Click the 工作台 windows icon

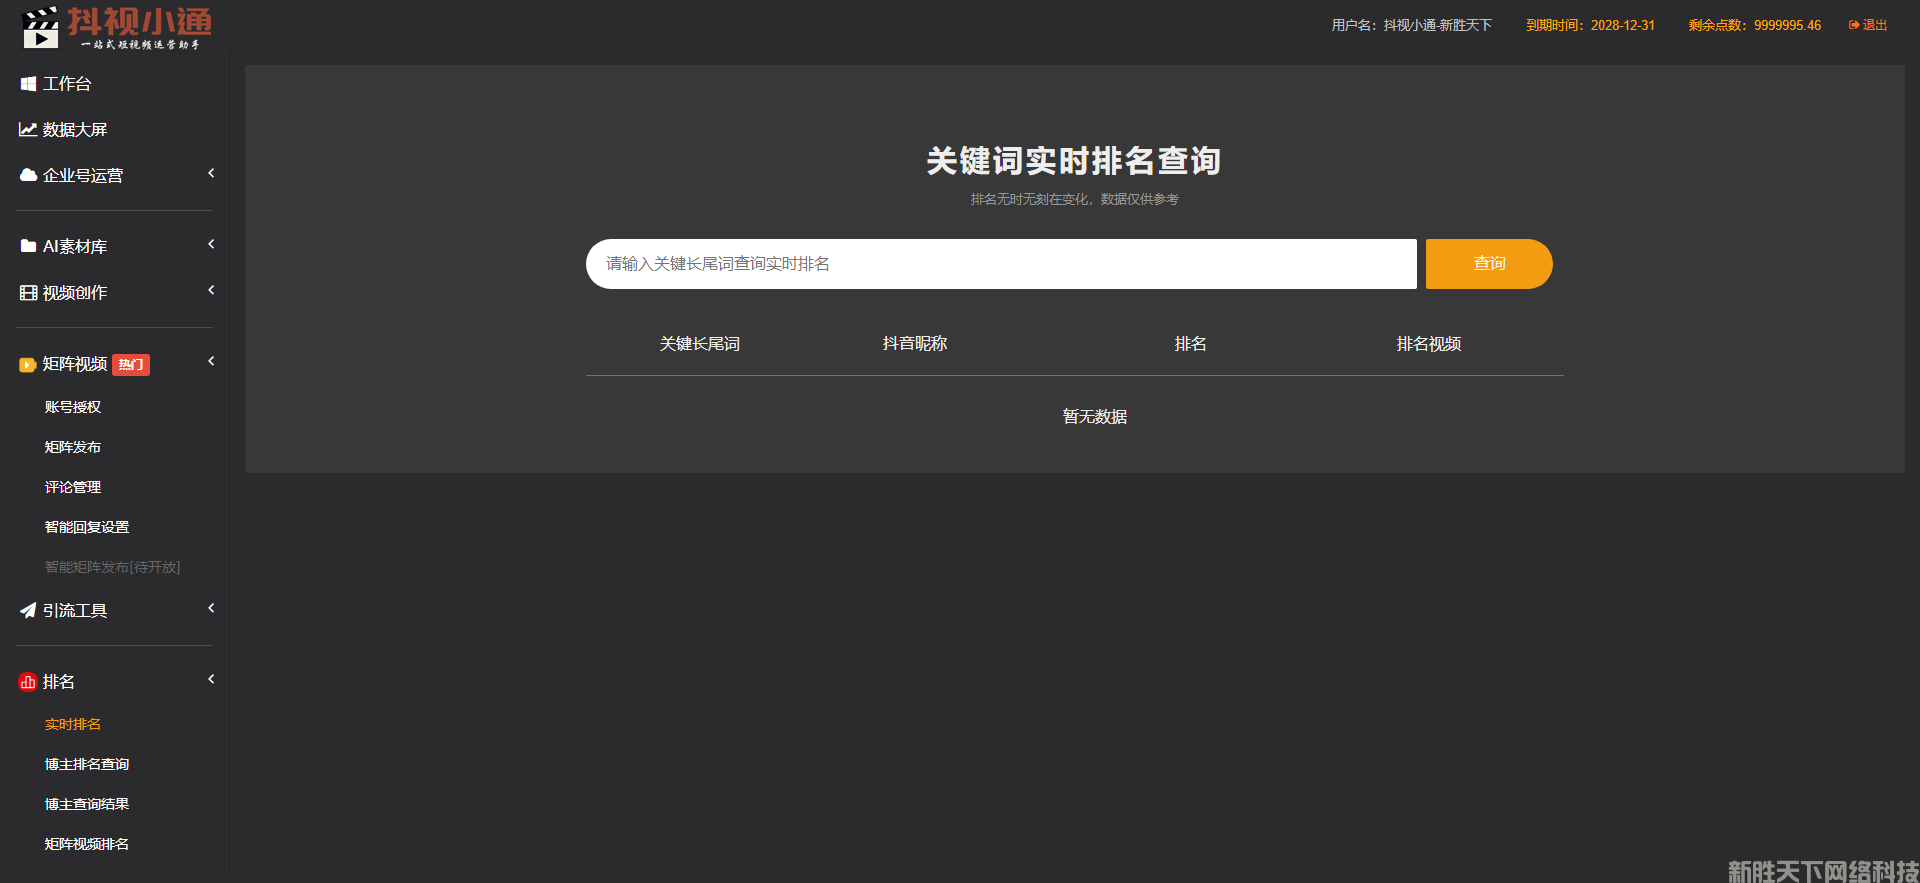(x=28, y=84)
